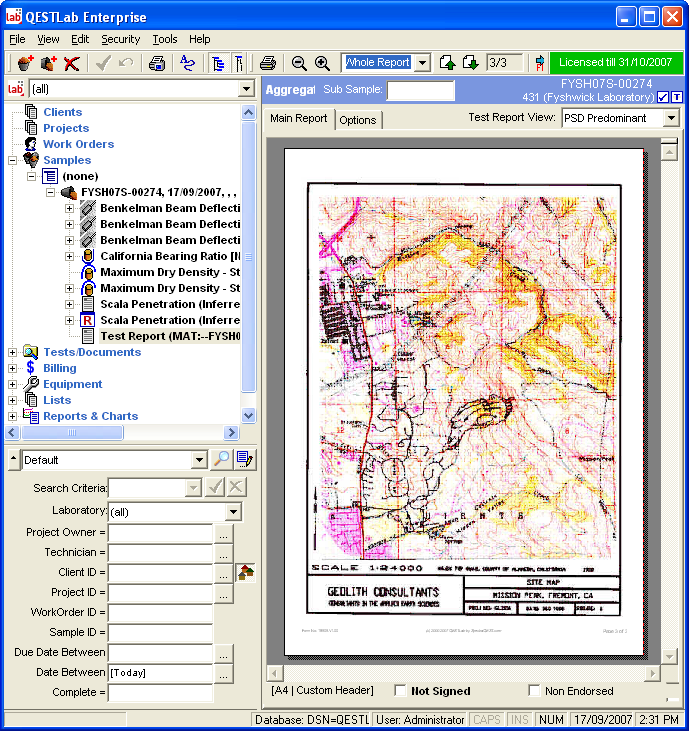Image resolution: width=689 pixels, height=731 pixels.
Task: Go to the previous report page
Action: 448,63
